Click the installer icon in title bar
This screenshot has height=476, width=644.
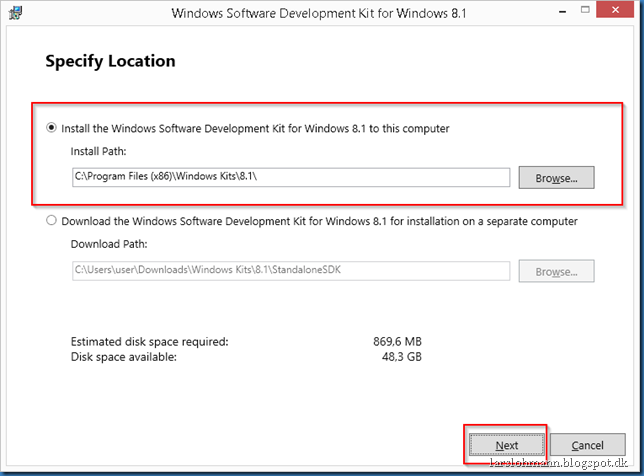[15, 13]
